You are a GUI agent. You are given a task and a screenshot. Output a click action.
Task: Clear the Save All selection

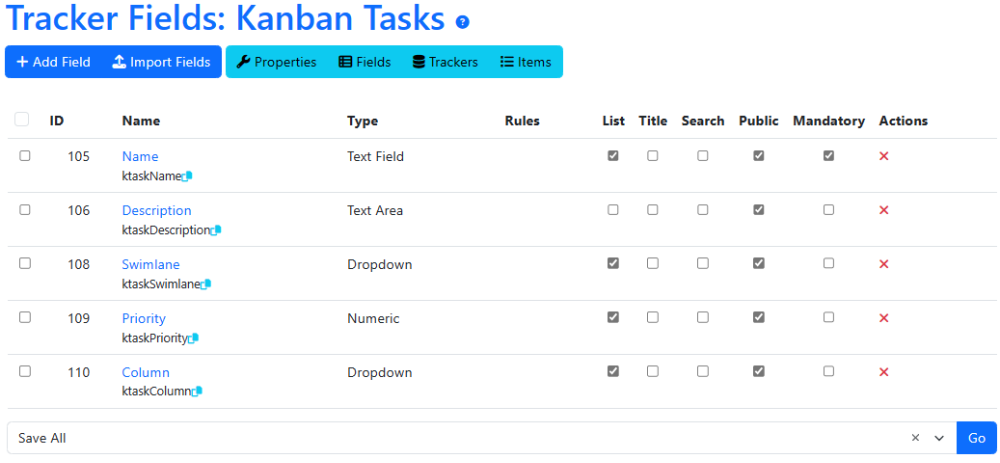tap(915, 437)
